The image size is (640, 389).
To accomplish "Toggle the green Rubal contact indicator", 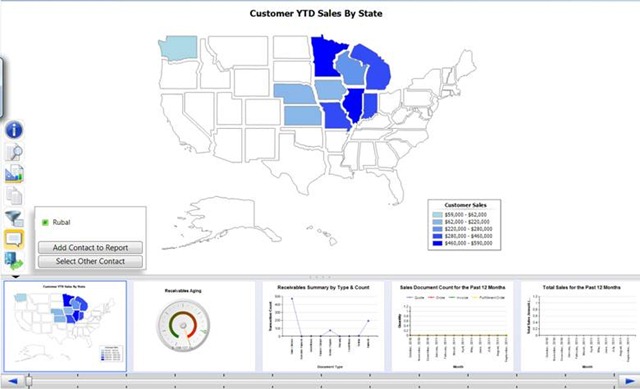I will pyautogui.click(x=45, y=222).
